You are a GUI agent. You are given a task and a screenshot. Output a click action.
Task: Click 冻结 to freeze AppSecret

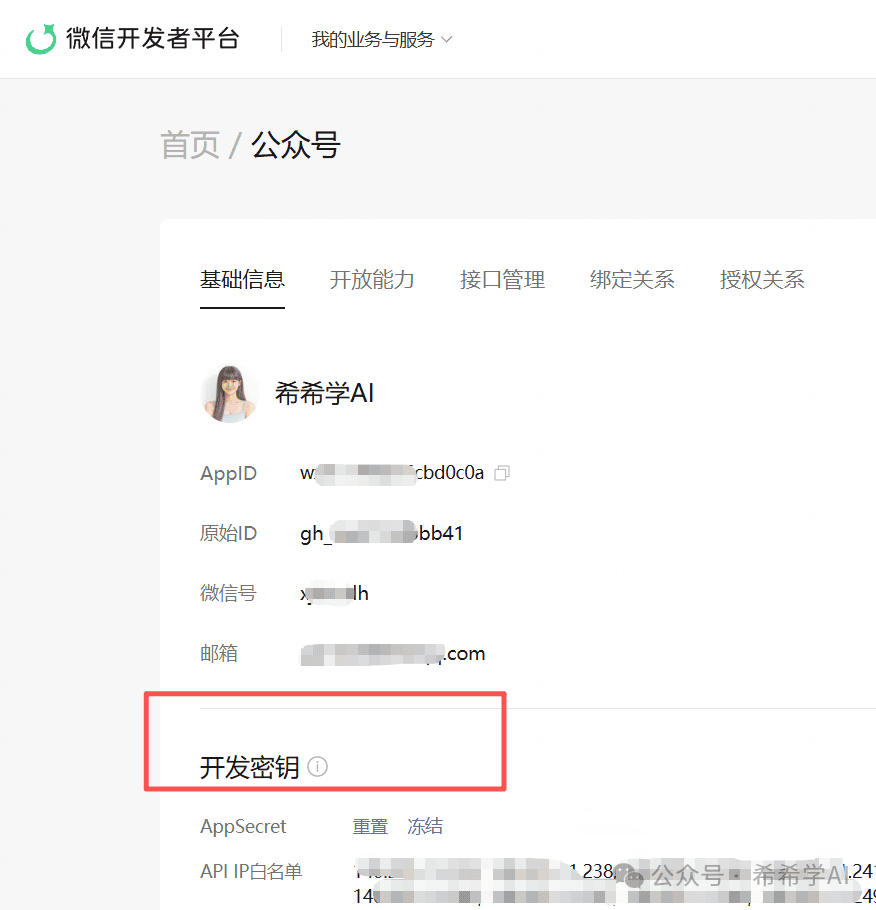click(x=425, y=826)
